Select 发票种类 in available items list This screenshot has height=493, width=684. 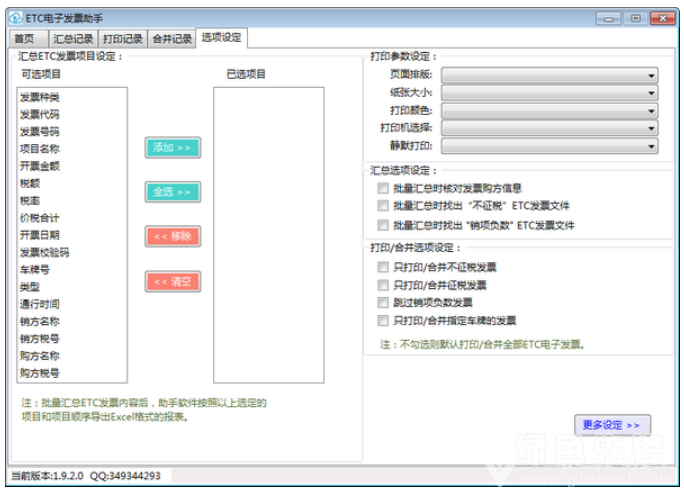coord(40,97)
